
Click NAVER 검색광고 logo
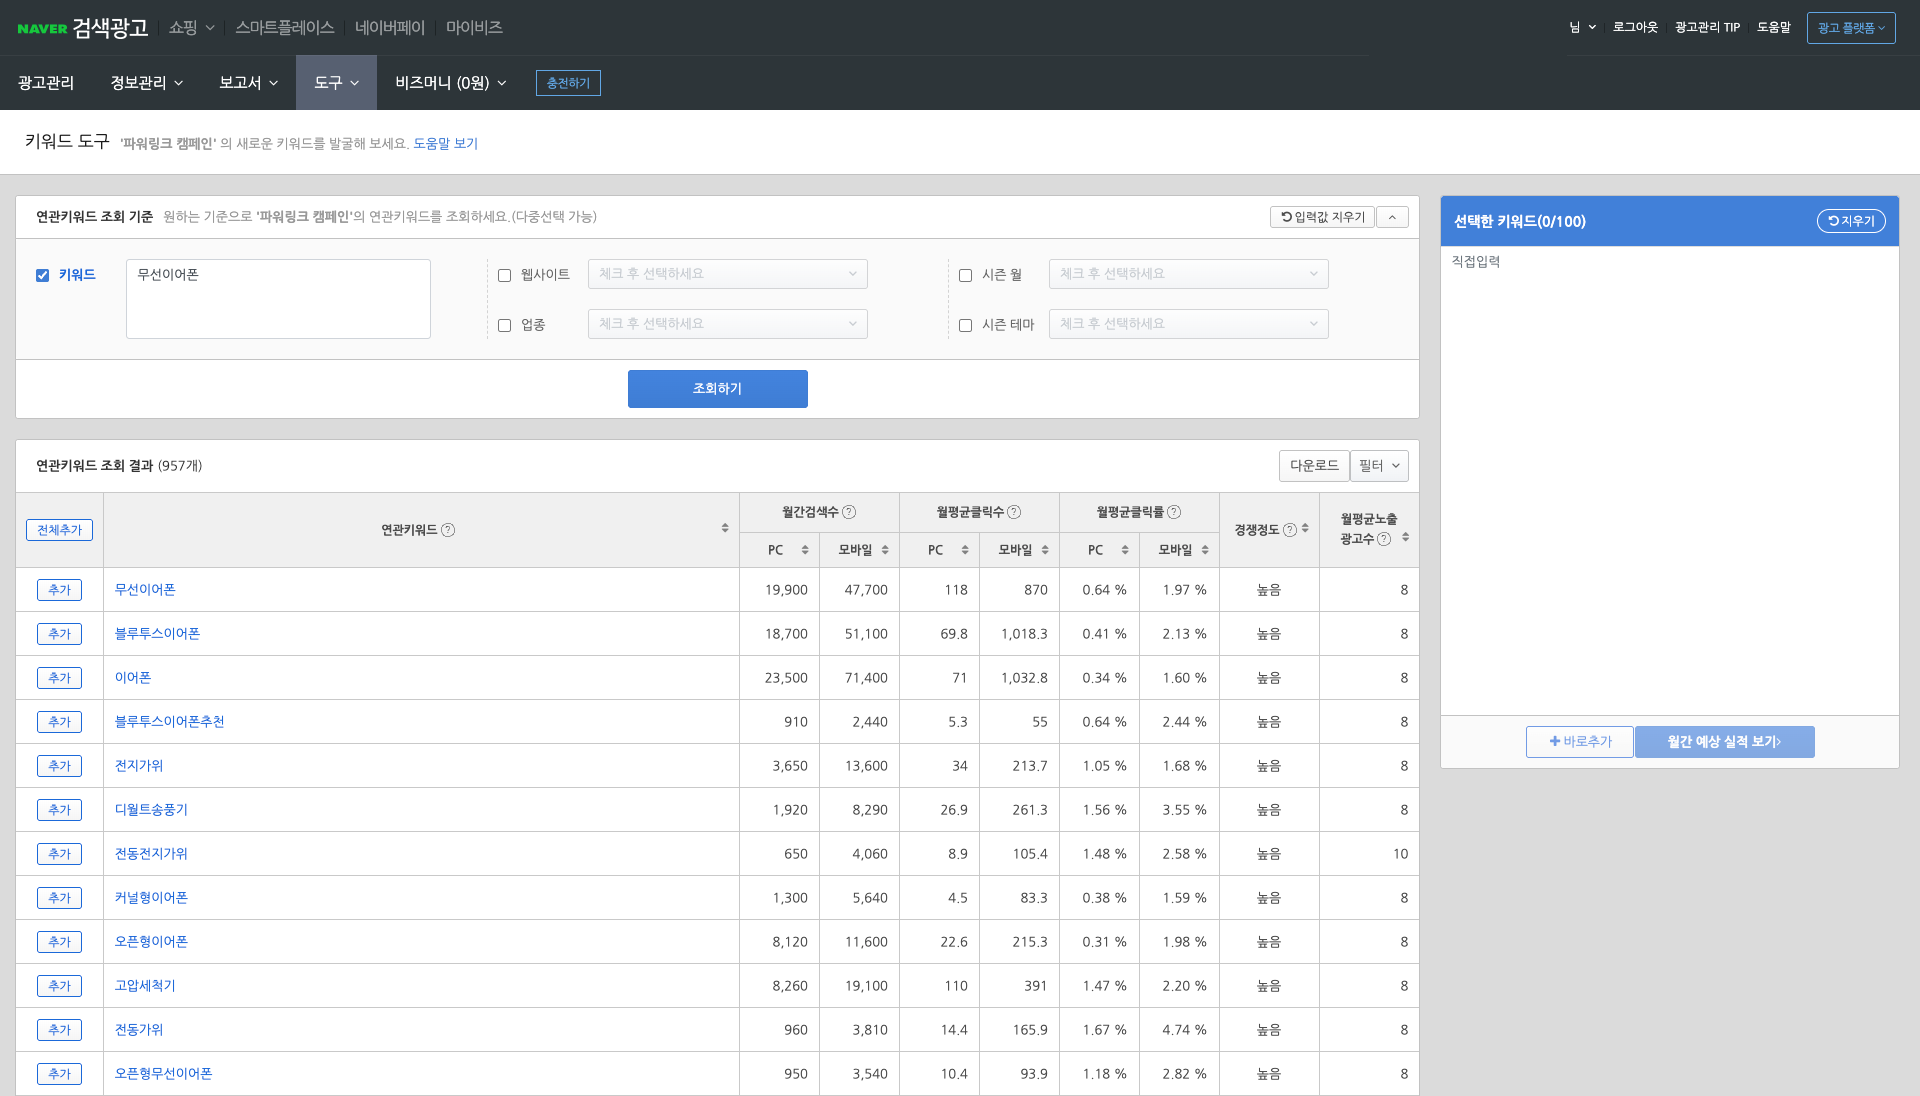83,28
